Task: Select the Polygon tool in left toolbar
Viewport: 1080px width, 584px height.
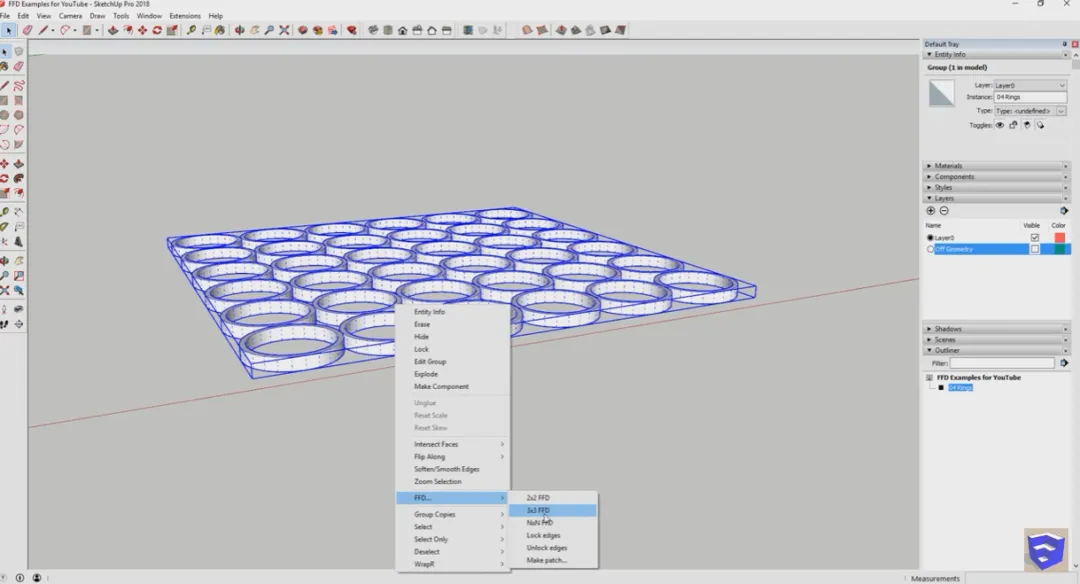Action: coord(19,115)
